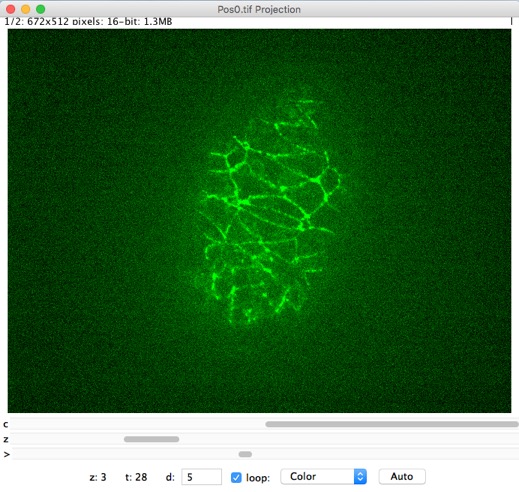Click the play animation arrow icon beside time slider
This screenshot has width=519, height=492.
tap(6, 454)
